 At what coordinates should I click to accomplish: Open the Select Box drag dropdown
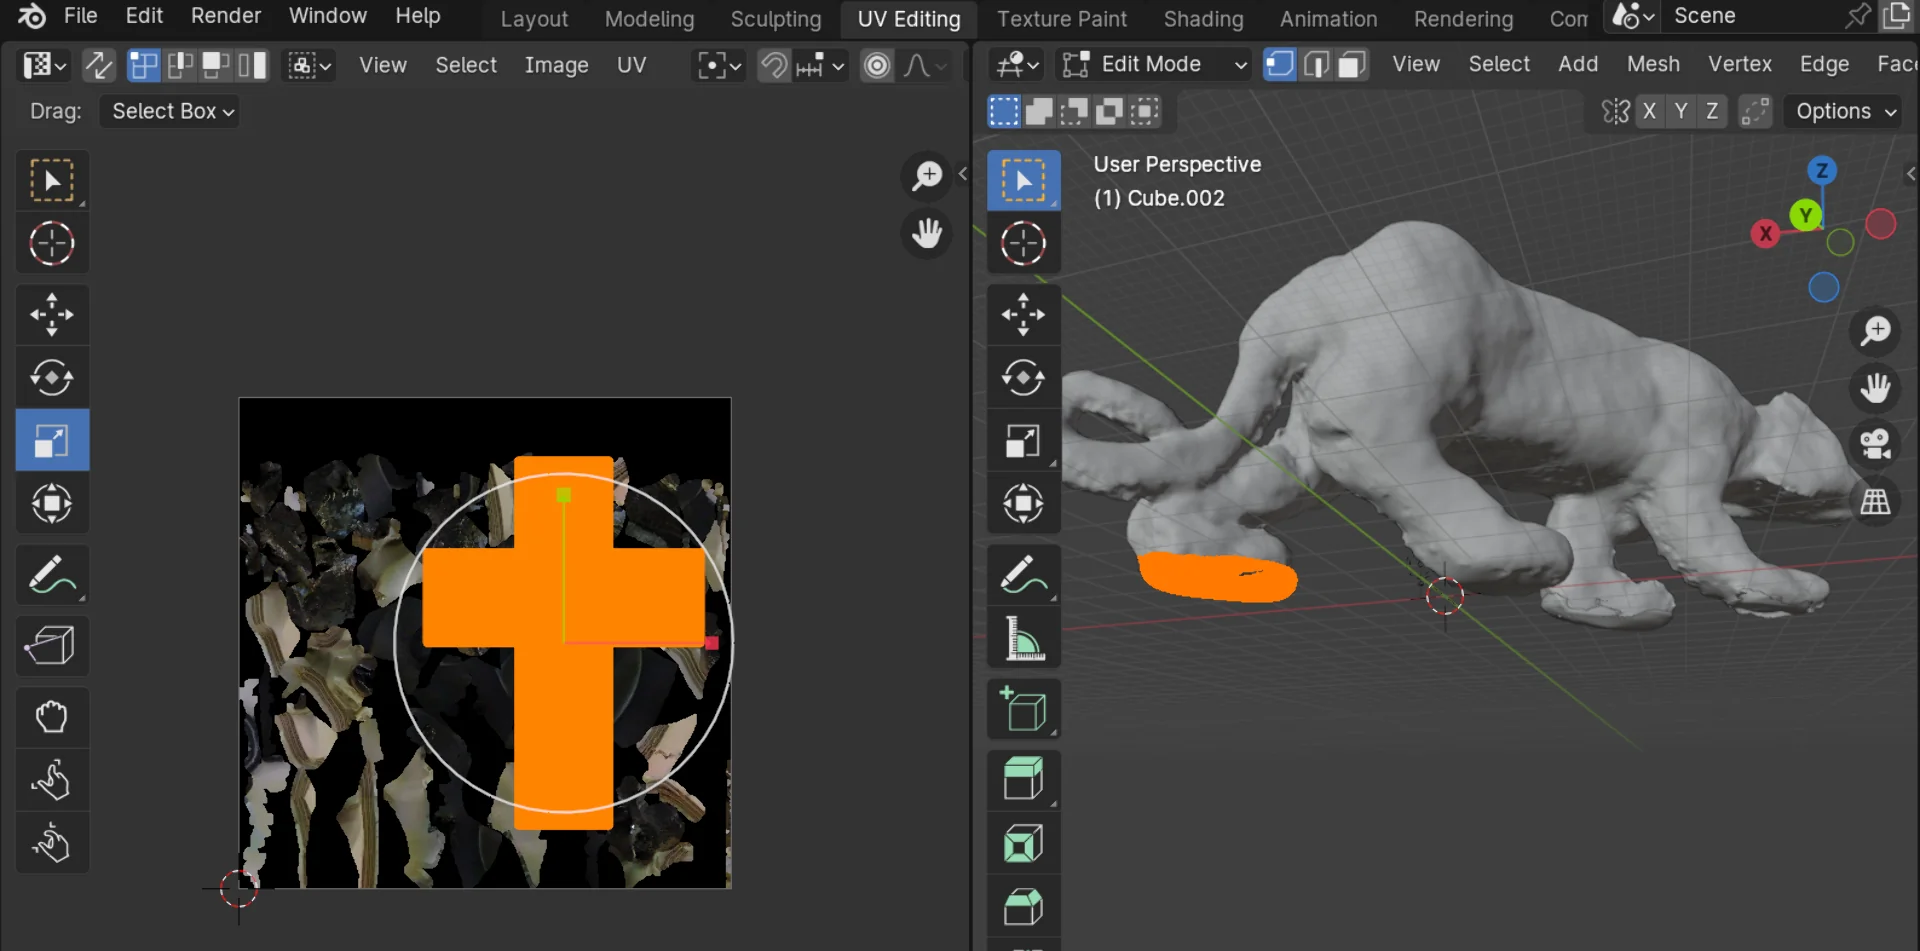click(x=170, y=112)
